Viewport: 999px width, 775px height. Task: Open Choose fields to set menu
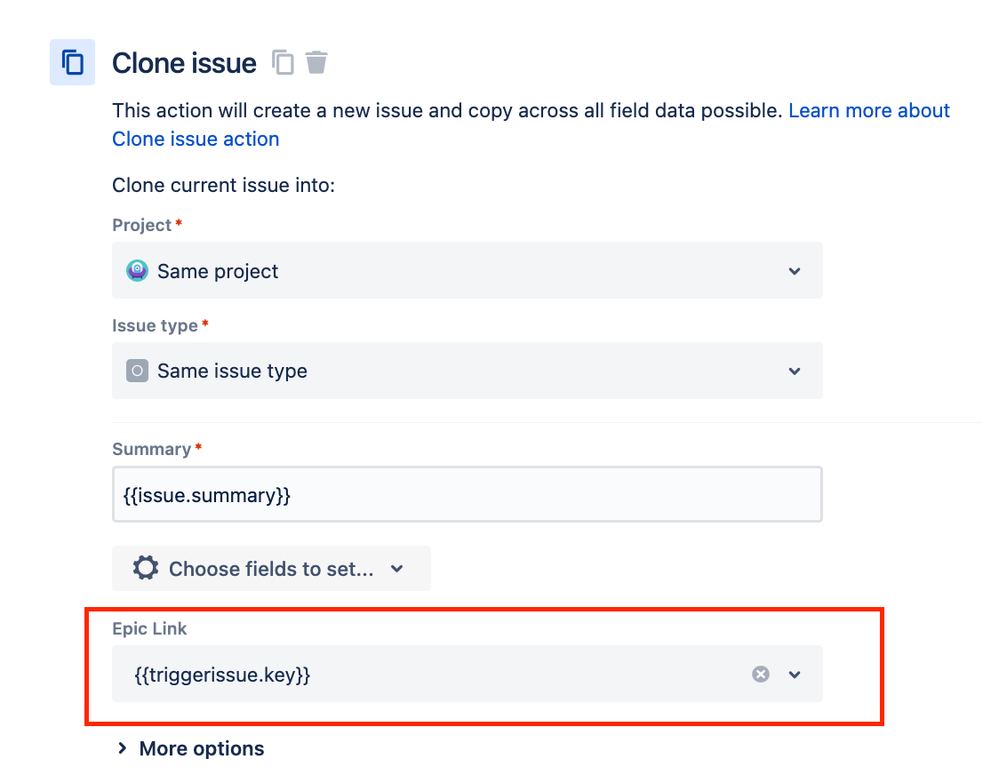point(271,568)
